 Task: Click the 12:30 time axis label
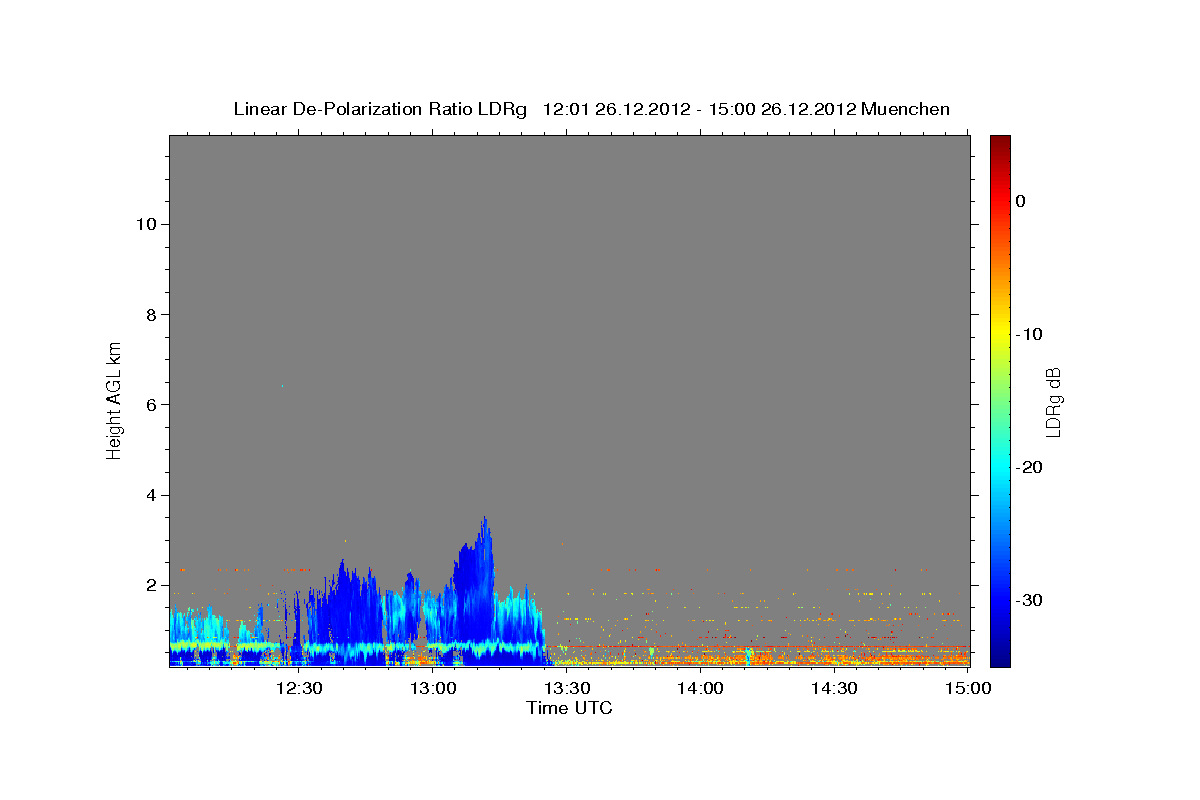pos(299,688)
